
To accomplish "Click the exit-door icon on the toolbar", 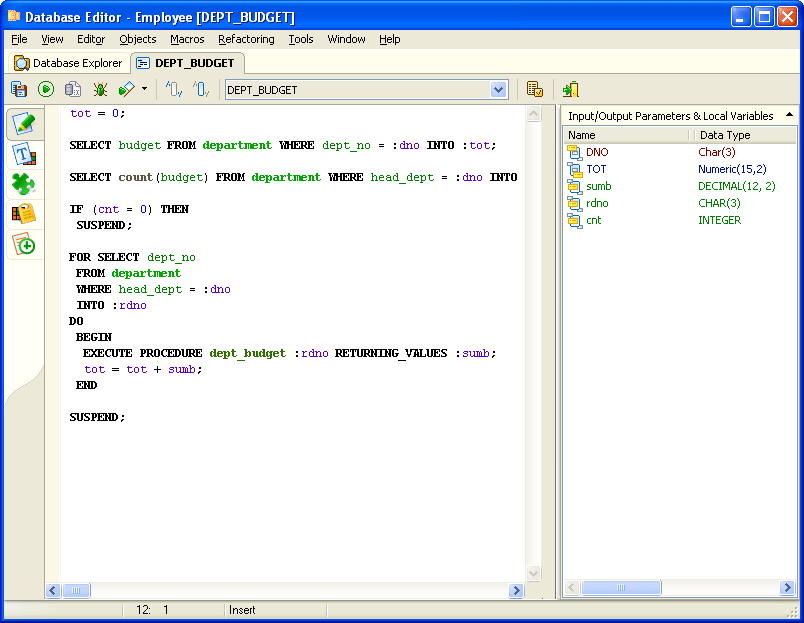I will pos(570,89).
